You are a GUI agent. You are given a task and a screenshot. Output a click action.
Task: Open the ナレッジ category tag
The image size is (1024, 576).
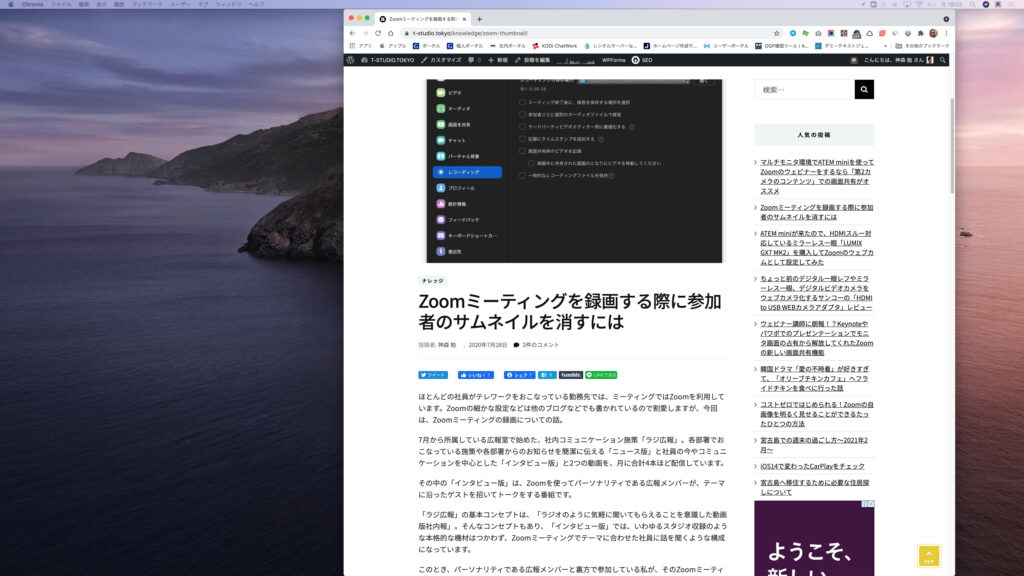(432, 281)
